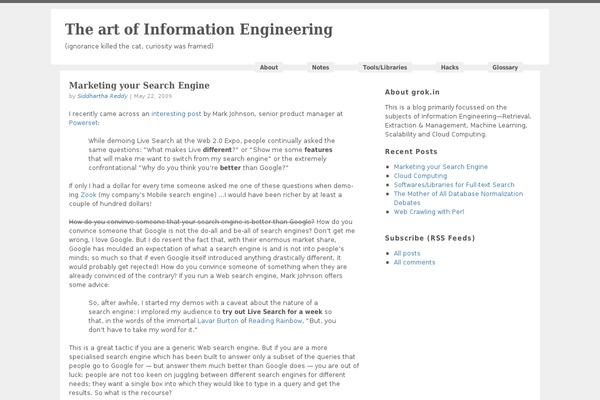The height and width of the screenshot is (400, 600).
Task: Go to the Hacks tab
Action: point(450,67)
